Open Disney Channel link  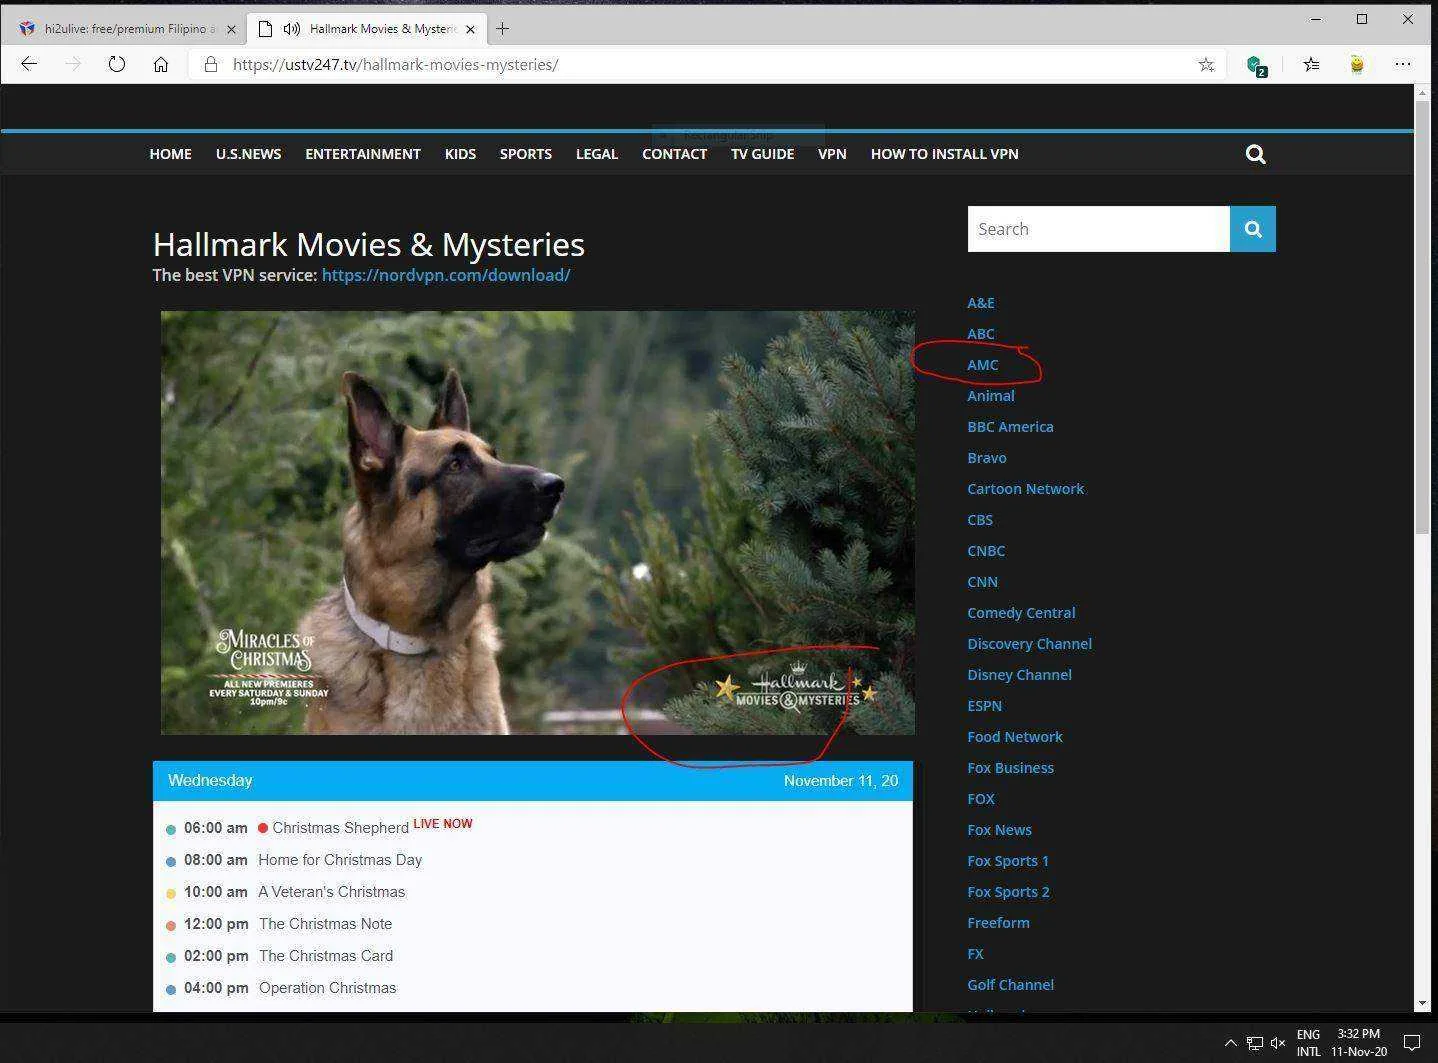pos(1019,675)
